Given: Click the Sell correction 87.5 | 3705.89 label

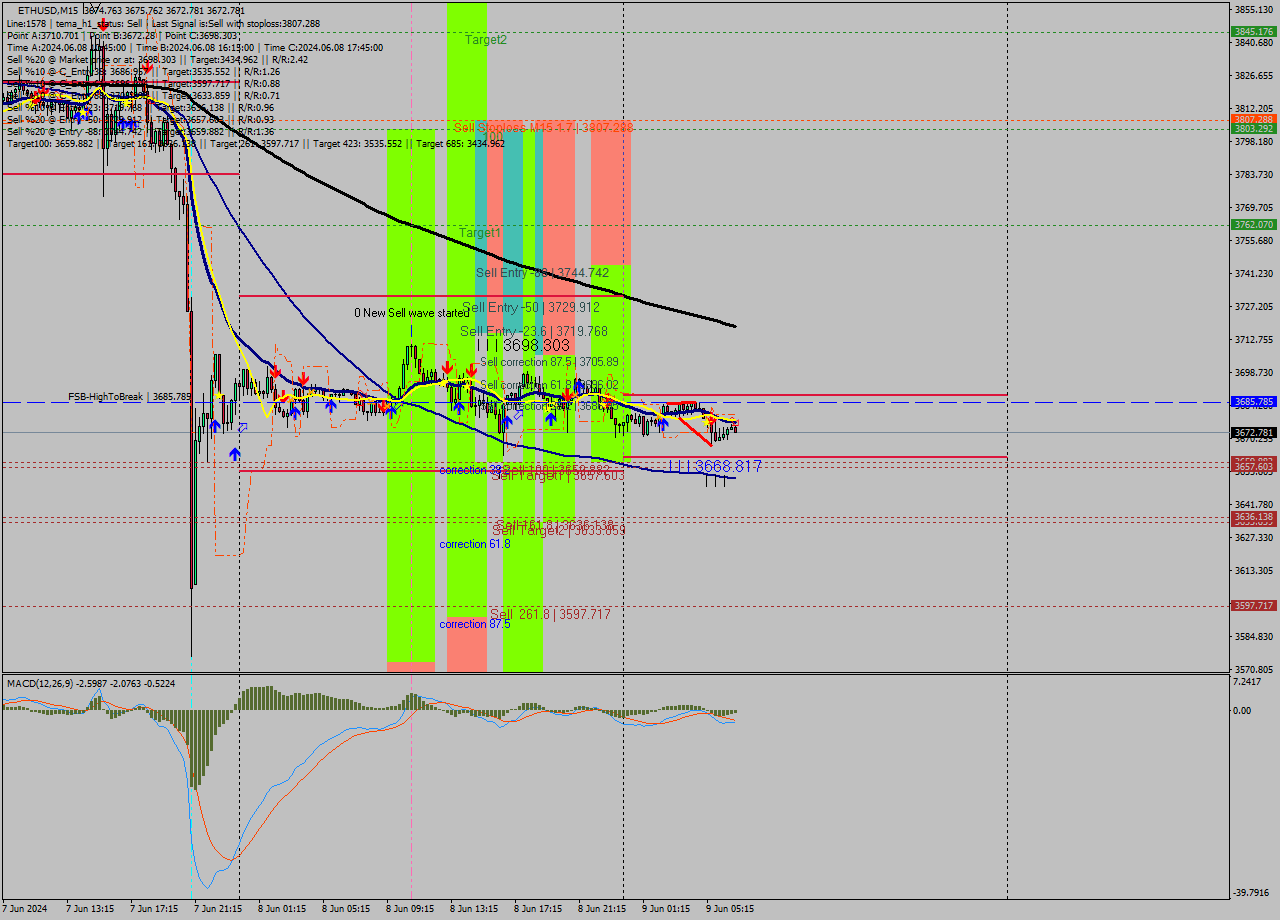Looking at the screenshot, I should click(x=549, y=362).
